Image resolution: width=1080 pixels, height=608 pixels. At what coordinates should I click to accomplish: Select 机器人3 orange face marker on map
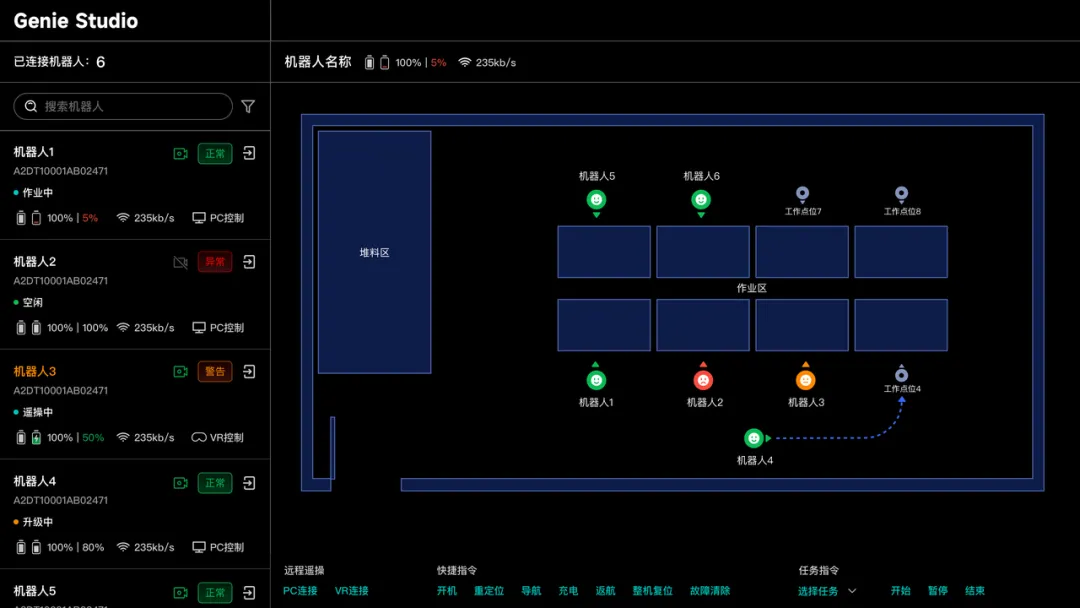point(806,380)
